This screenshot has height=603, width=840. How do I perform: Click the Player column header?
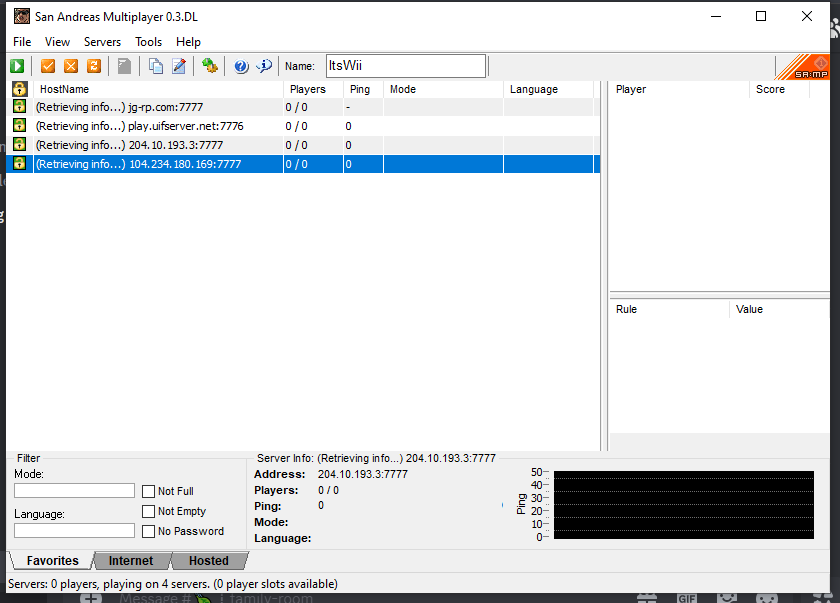tap(679, 89)
